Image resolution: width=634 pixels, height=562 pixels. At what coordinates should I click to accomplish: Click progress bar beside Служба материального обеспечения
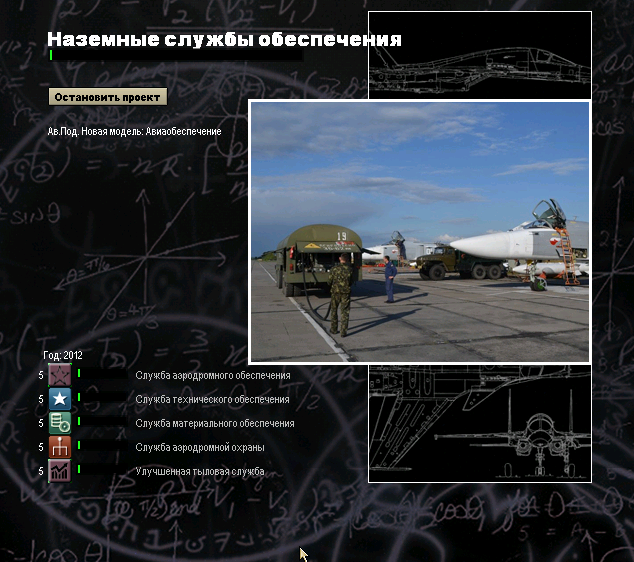(102, 421)
